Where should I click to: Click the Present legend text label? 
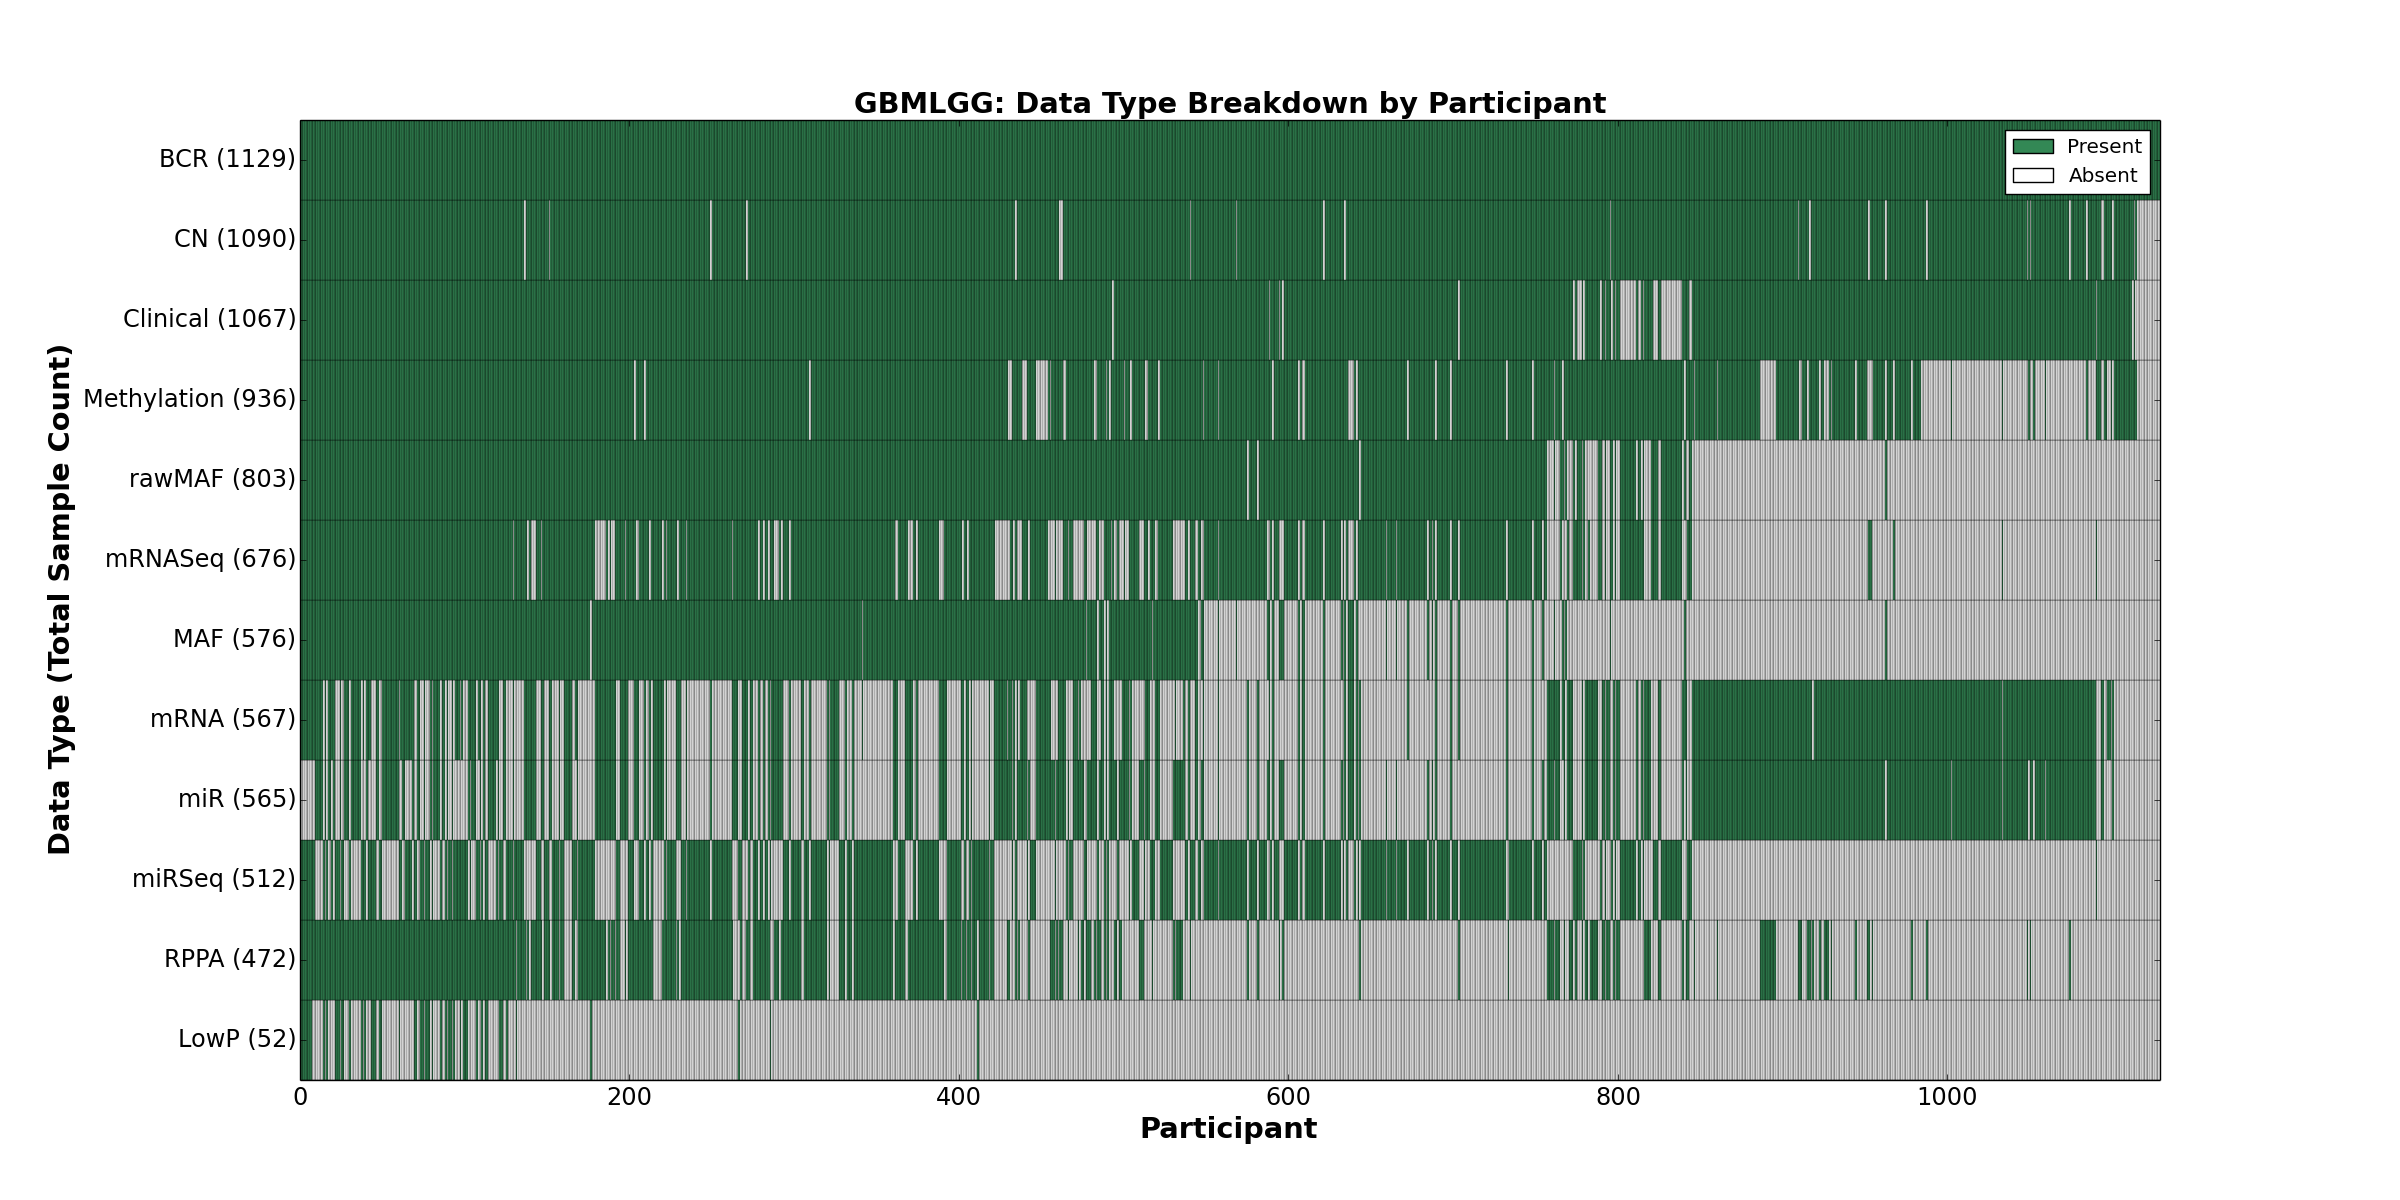point(2104,147)
